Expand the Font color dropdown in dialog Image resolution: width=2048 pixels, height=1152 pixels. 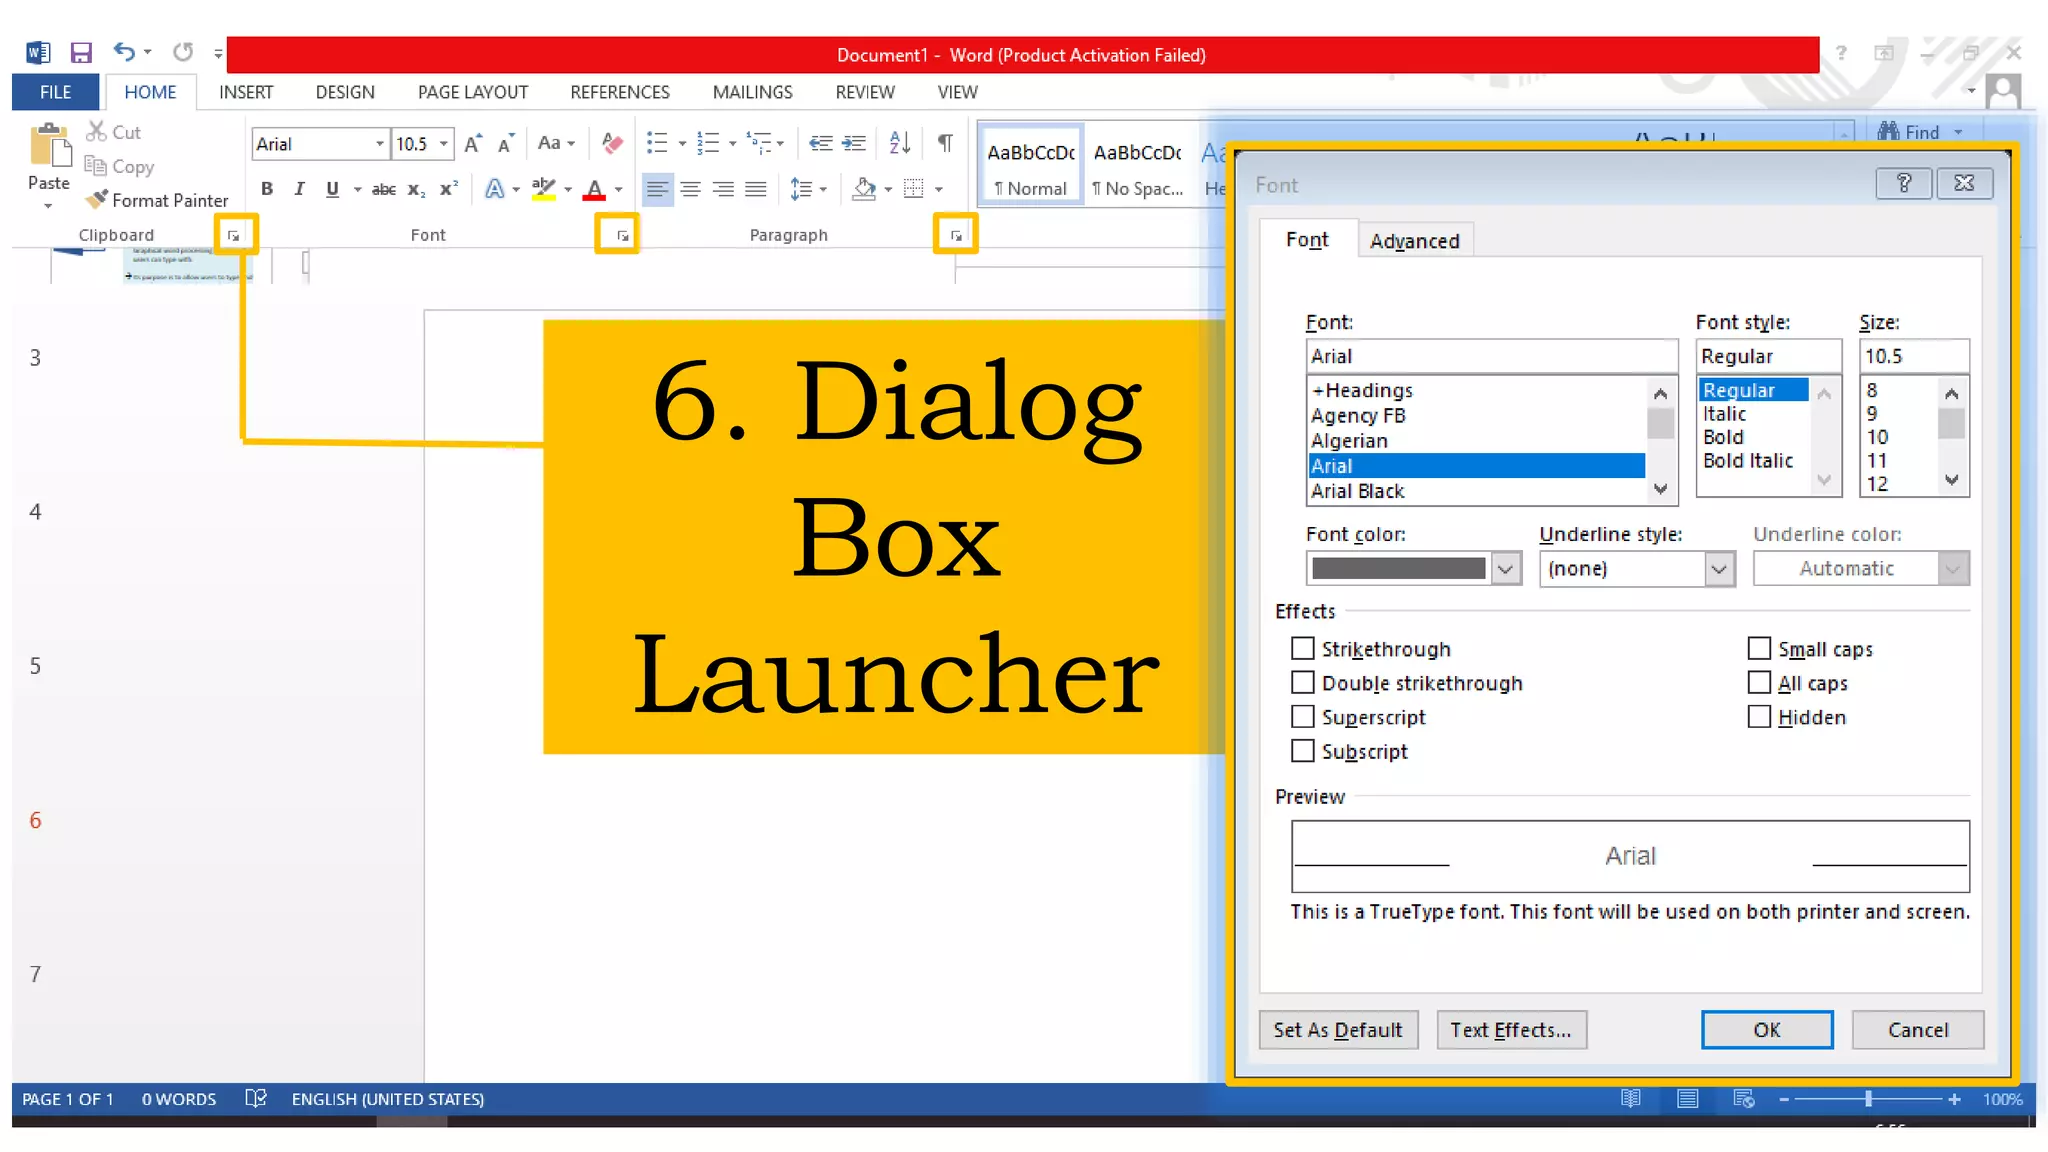coord(1505,569)
